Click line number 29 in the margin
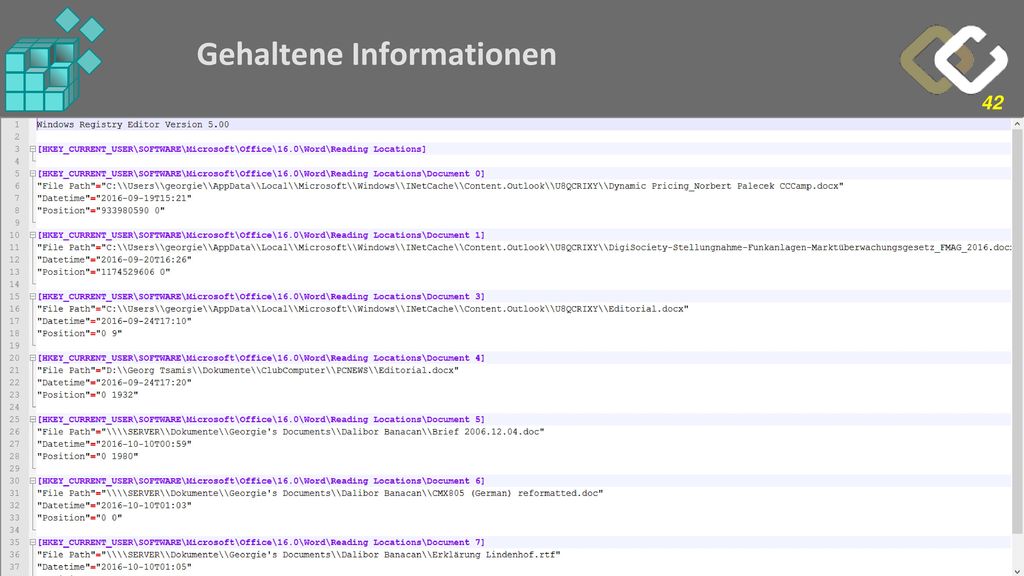 (x=14, y=469)
